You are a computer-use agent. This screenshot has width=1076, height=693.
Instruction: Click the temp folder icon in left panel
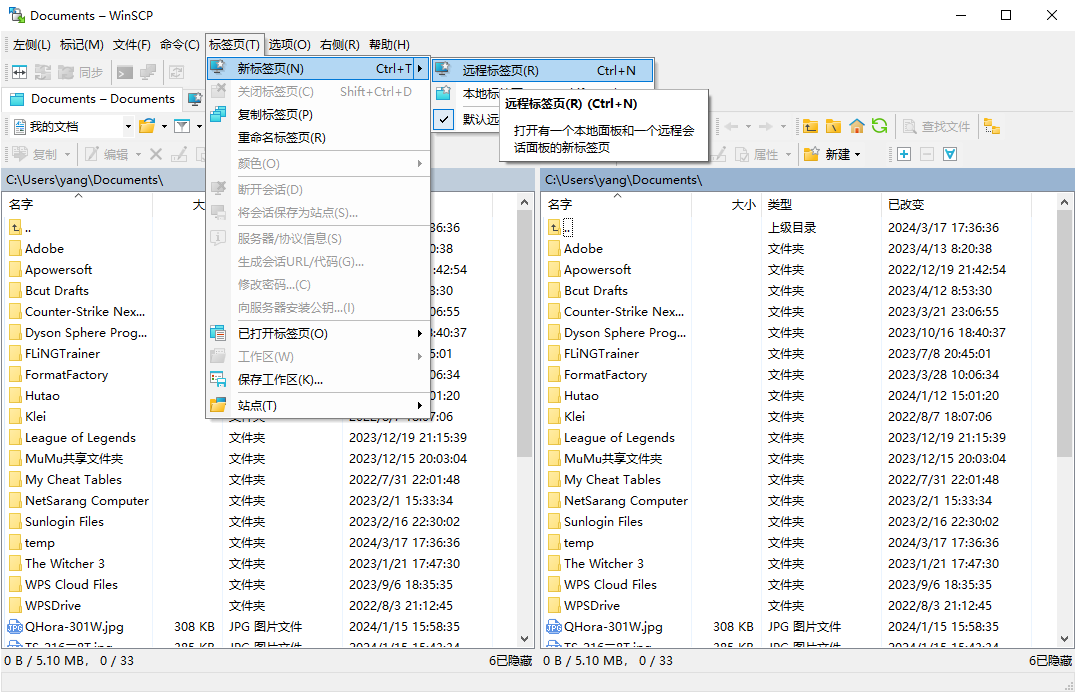click(x=15, y=543)
